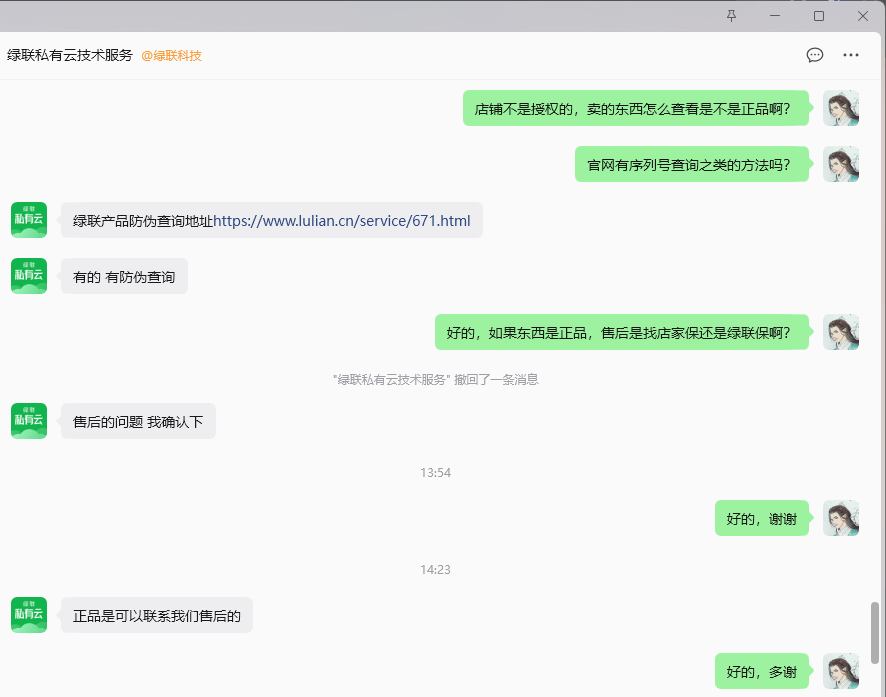Click user avatar beside 好的，多谢 message
The height and width of the screenshot is (697, 886).
click(x=841, y=671)
